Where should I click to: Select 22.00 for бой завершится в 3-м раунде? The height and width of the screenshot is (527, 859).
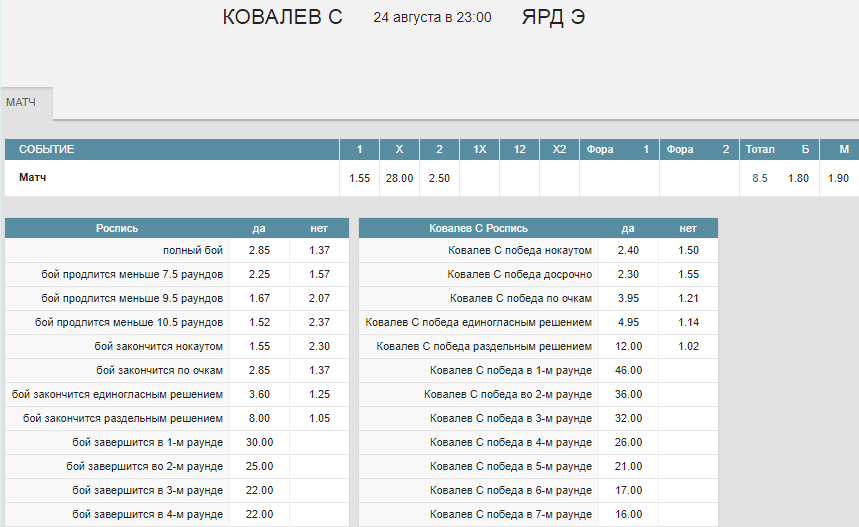(259, 490)
